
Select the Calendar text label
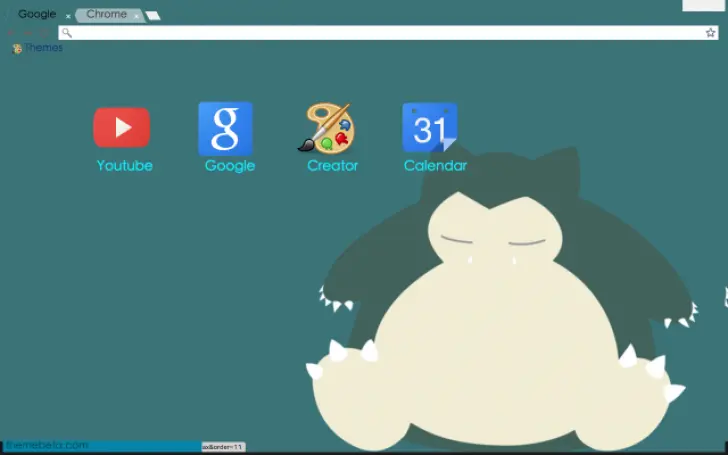pos(435,166)
